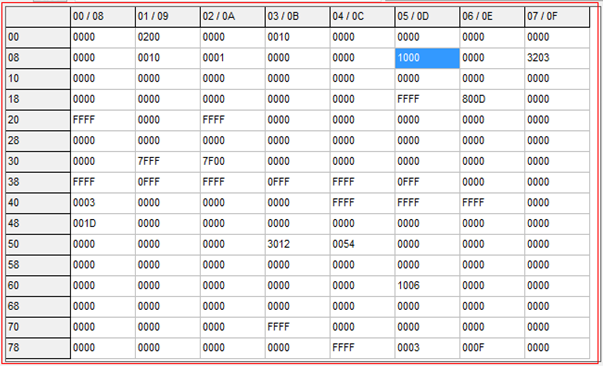Screen dimensions: 603x366
Task: Select the 00 / 08 column header
Action: tap(103, 17)
